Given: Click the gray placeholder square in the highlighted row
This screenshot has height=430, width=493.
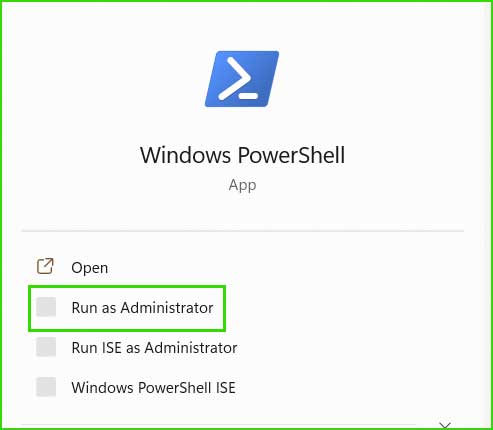Looking at the screenshot, I should pos(46,307).
